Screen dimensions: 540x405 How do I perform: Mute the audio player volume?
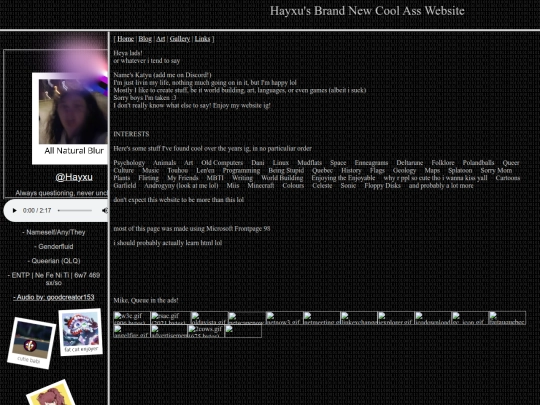(x=105, y=210)
